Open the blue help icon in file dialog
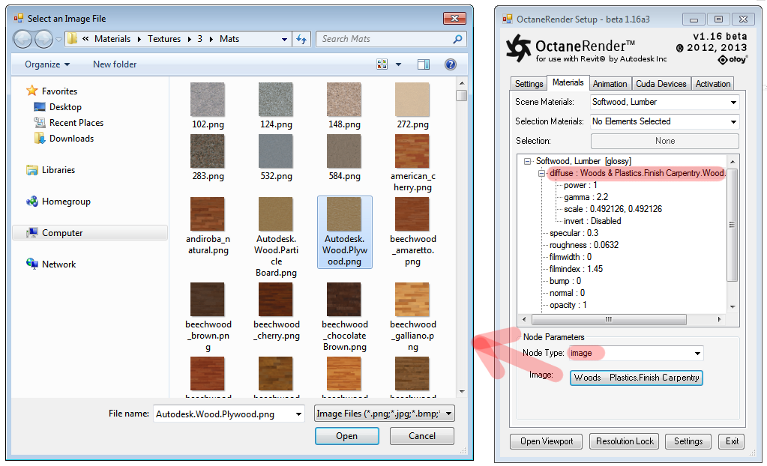The width and height of the screenshot is (767, 466). point(451,65)
